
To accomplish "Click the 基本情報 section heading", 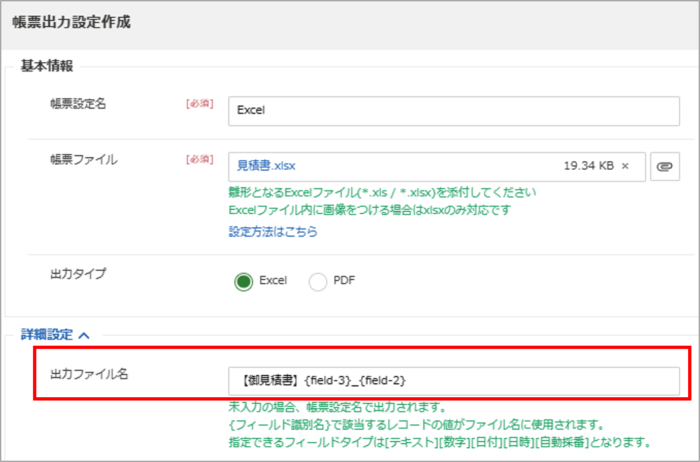I will point(47,66).
